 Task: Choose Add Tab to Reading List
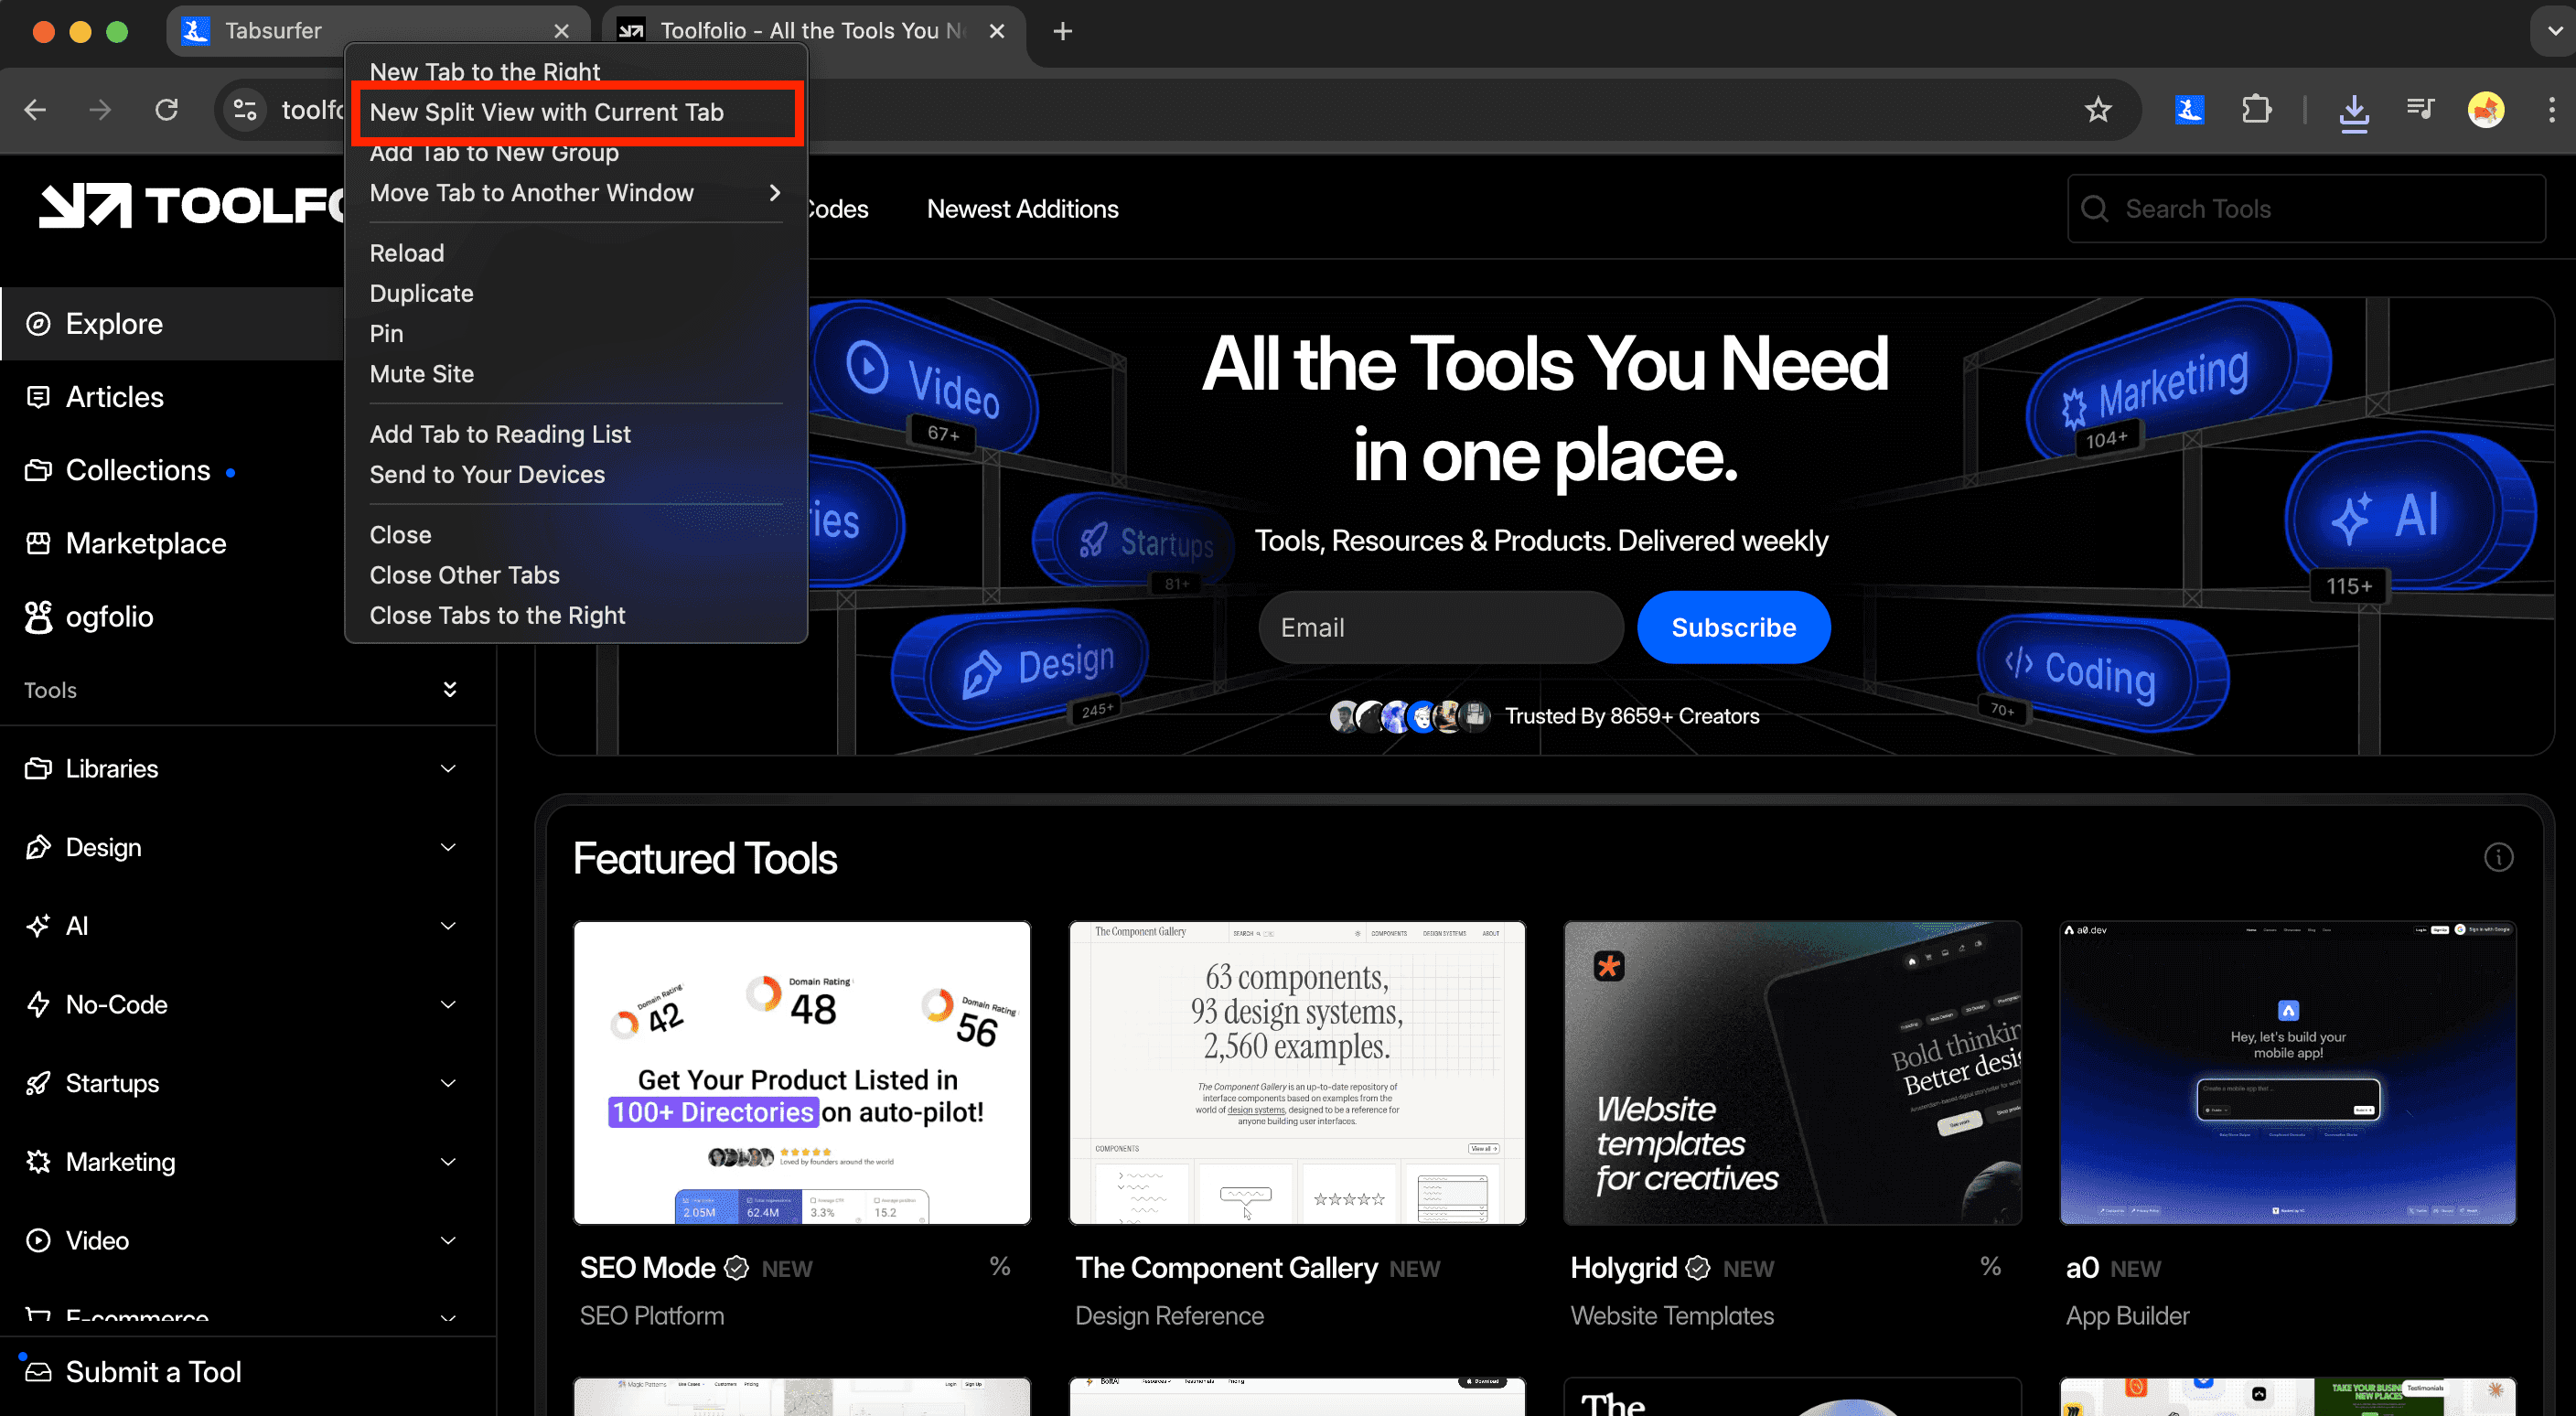pyautogui.click(x=576, y=434)
